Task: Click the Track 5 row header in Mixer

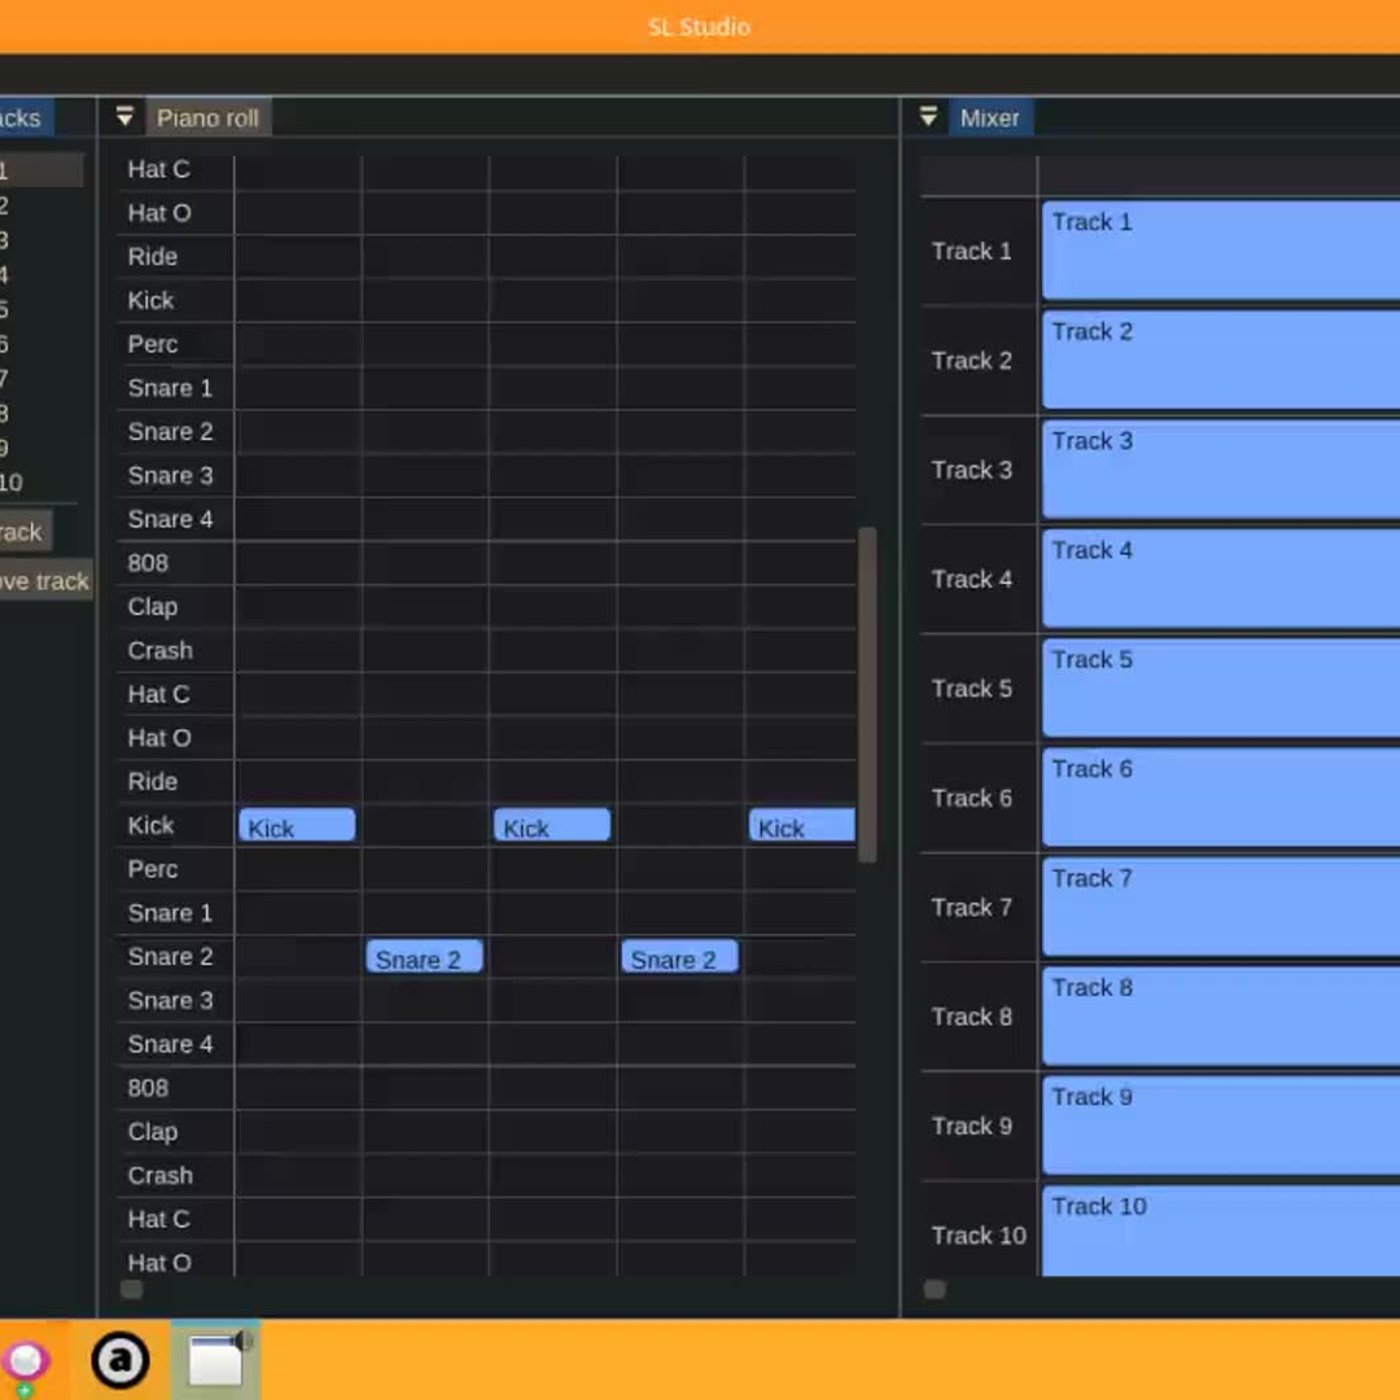Action: point(978,688)
